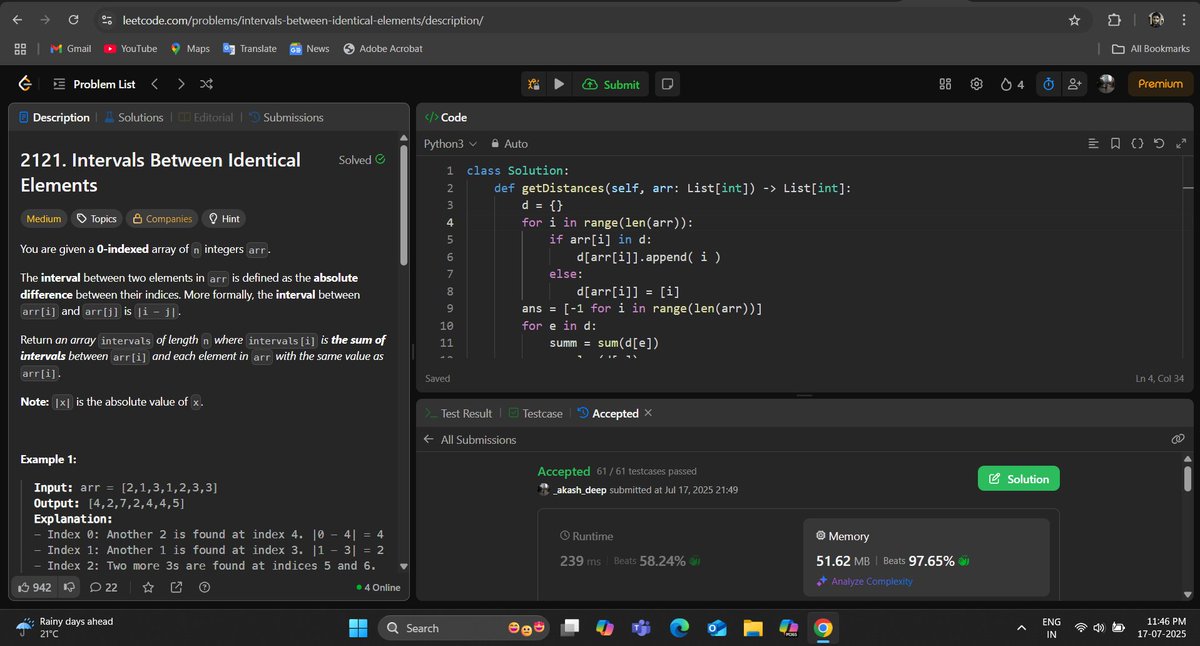Viewport: 1200px width, 646px height.
Task: Expand the Topics tag
Action: 97,218
